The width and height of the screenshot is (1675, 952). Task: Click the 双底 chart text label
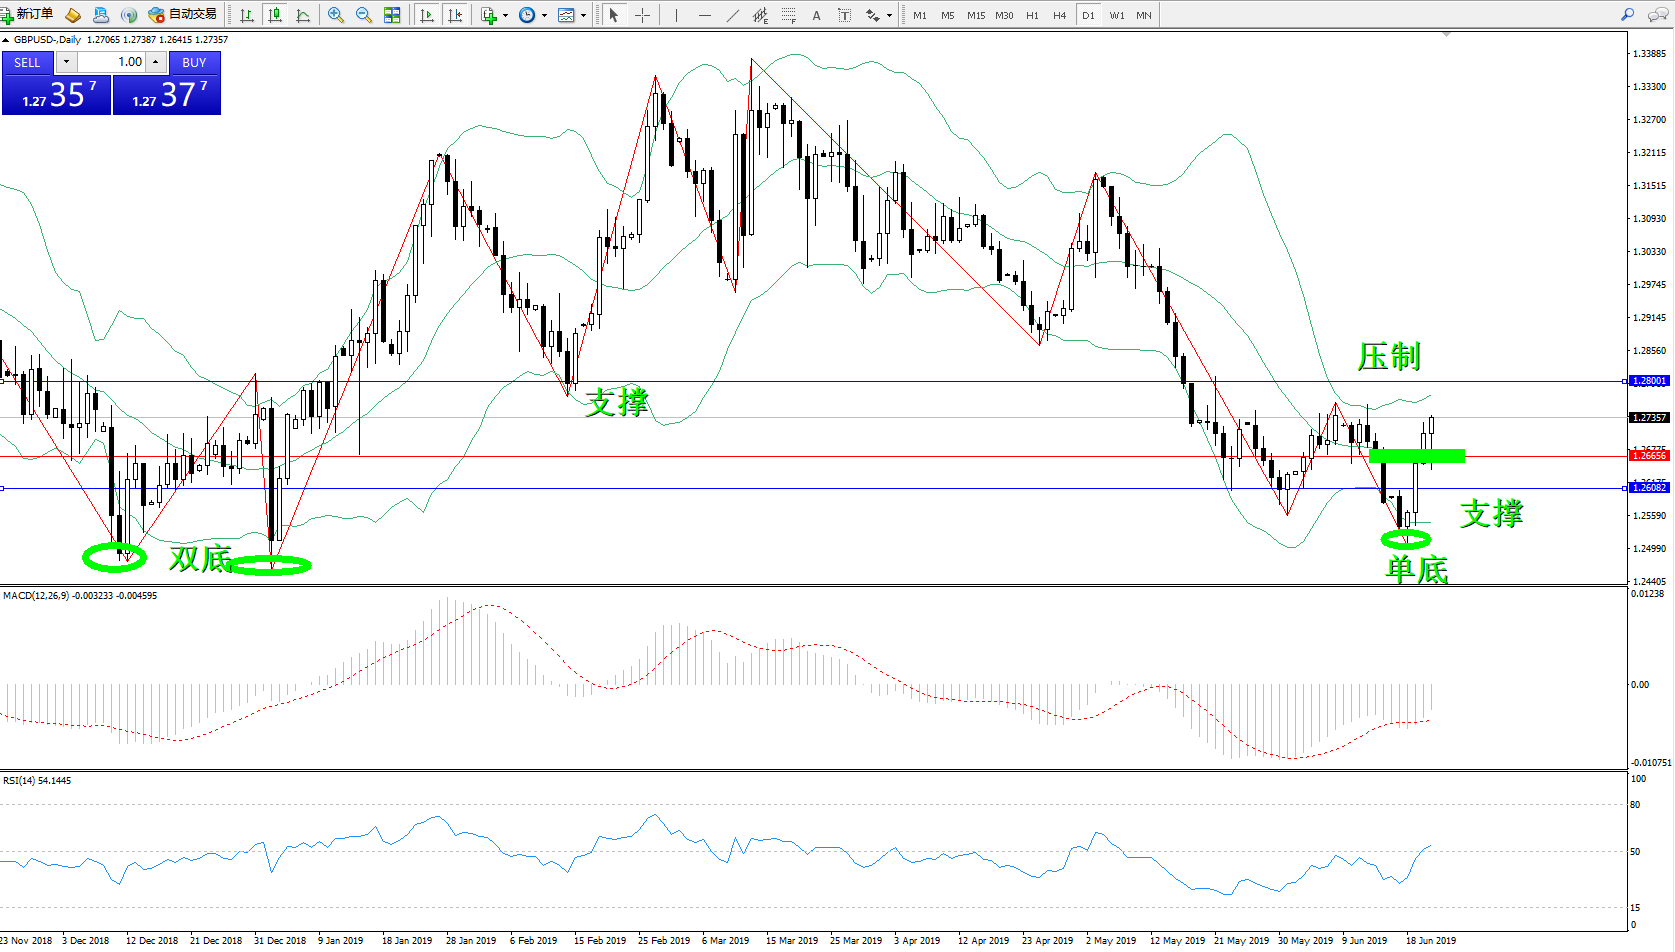(x=200, y=558)
